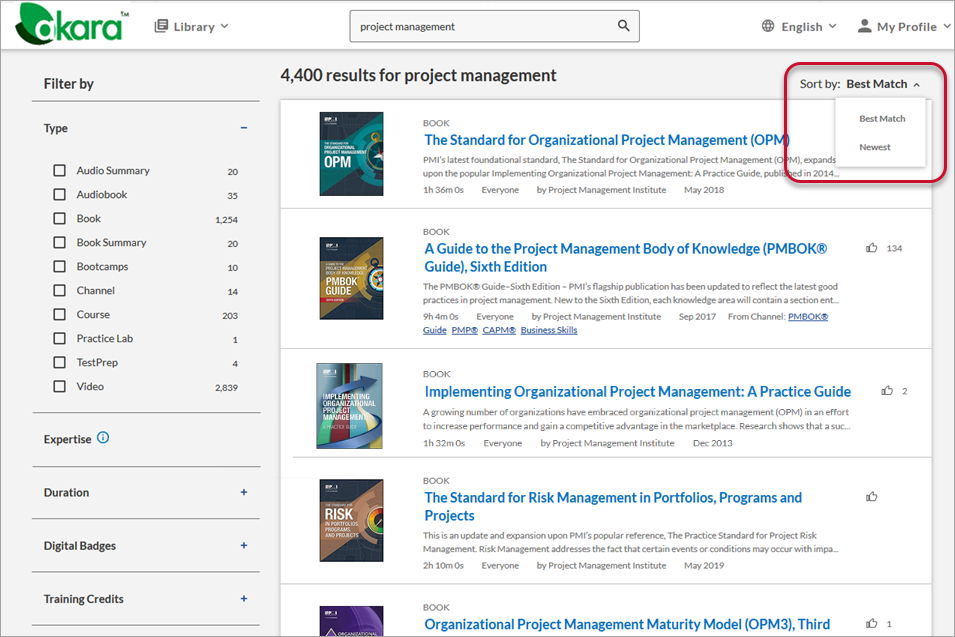The width and height of the screenshot is (955, 637).
Task: Click the search magnifier icon
Action: pos(624,27)
